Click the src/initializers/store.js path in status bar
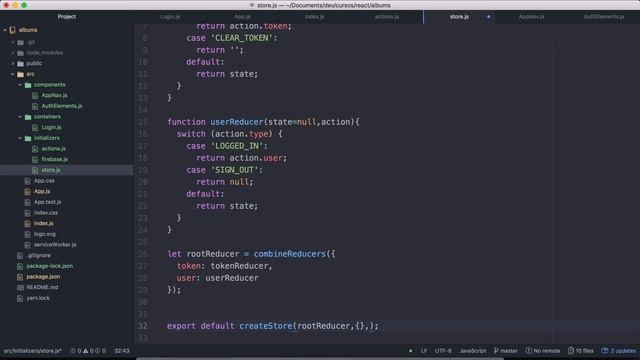640x360 pixels. (33, 351)
